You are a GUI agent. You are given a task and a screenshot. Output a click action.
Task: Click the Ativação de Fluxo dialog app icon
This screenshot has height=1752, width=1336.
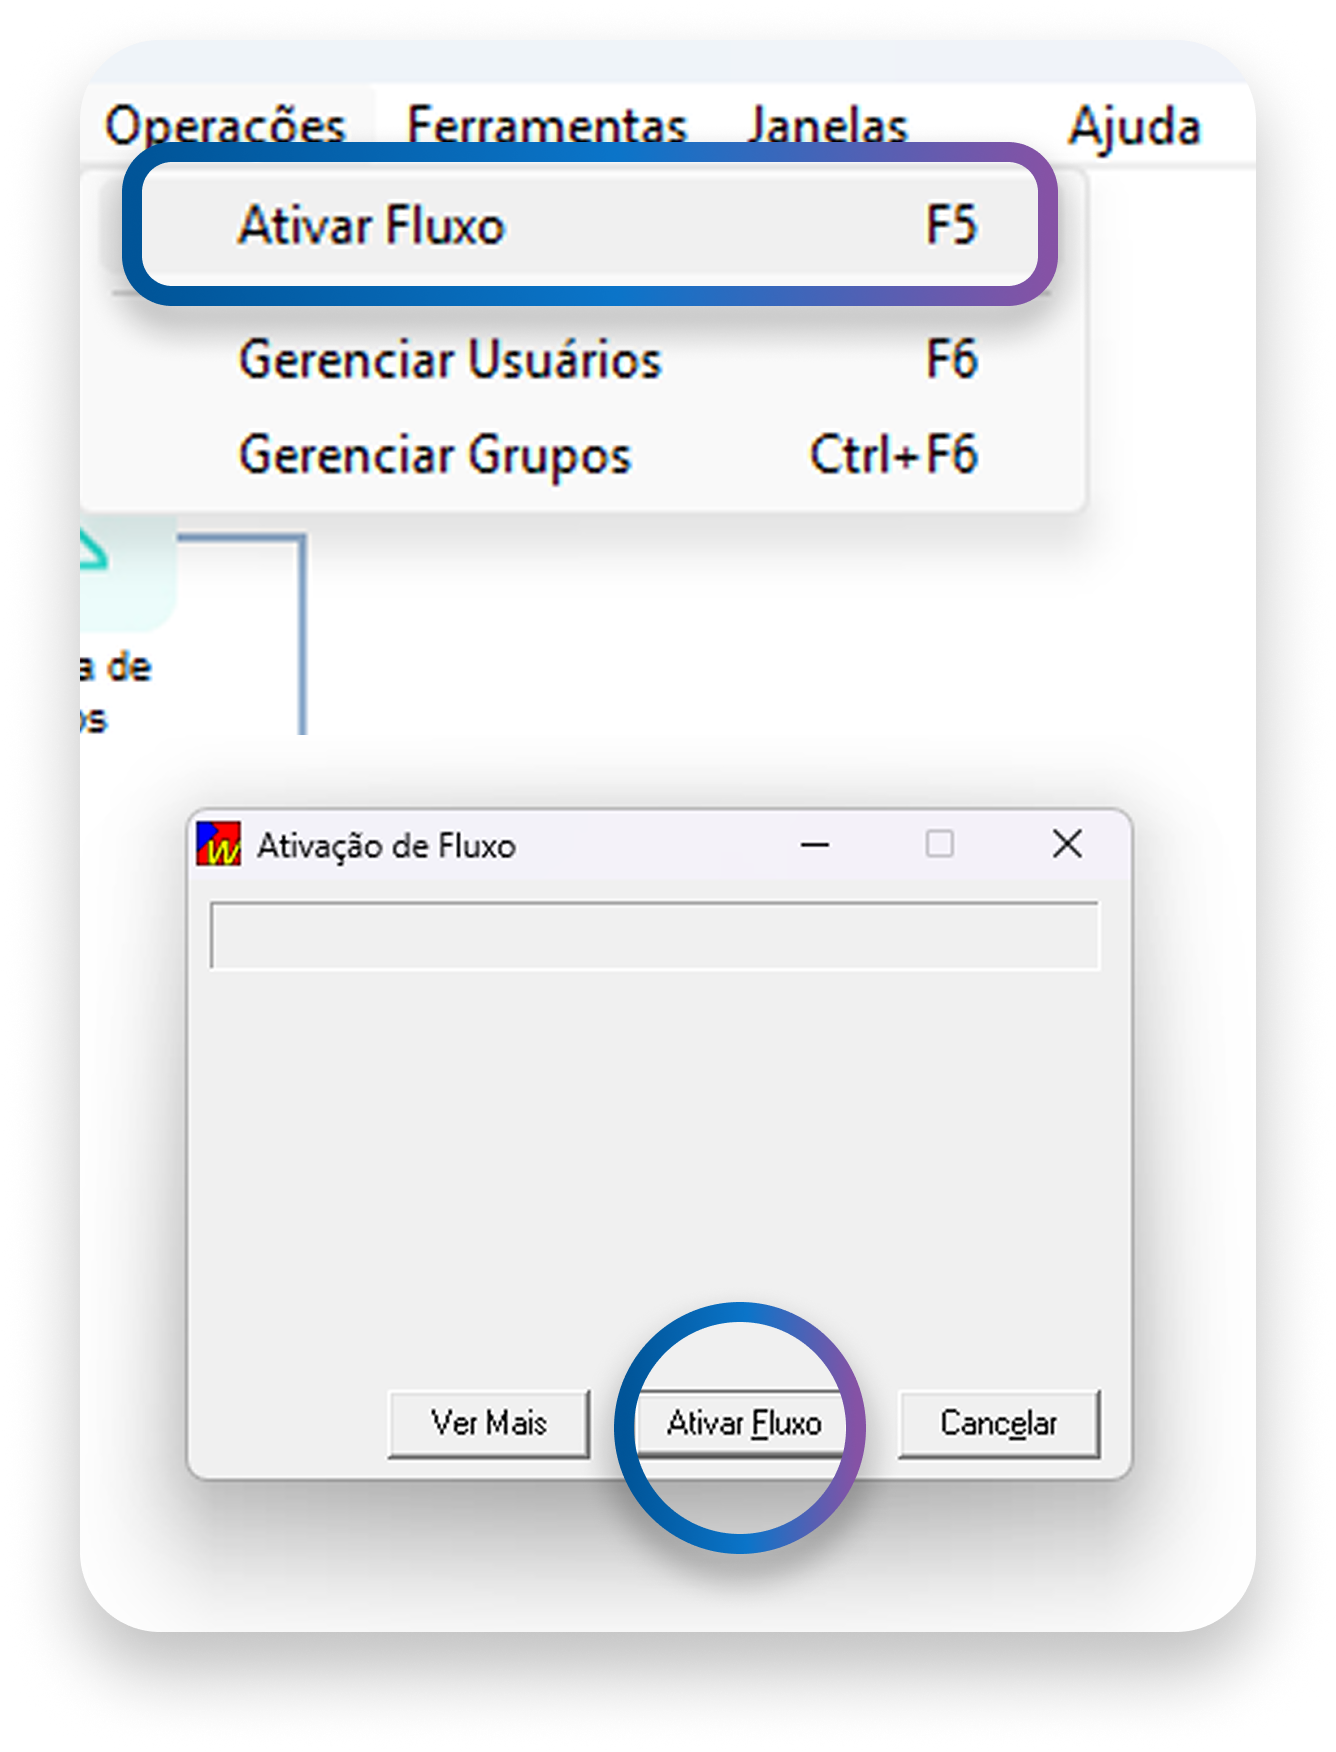[x=219, y=845]
